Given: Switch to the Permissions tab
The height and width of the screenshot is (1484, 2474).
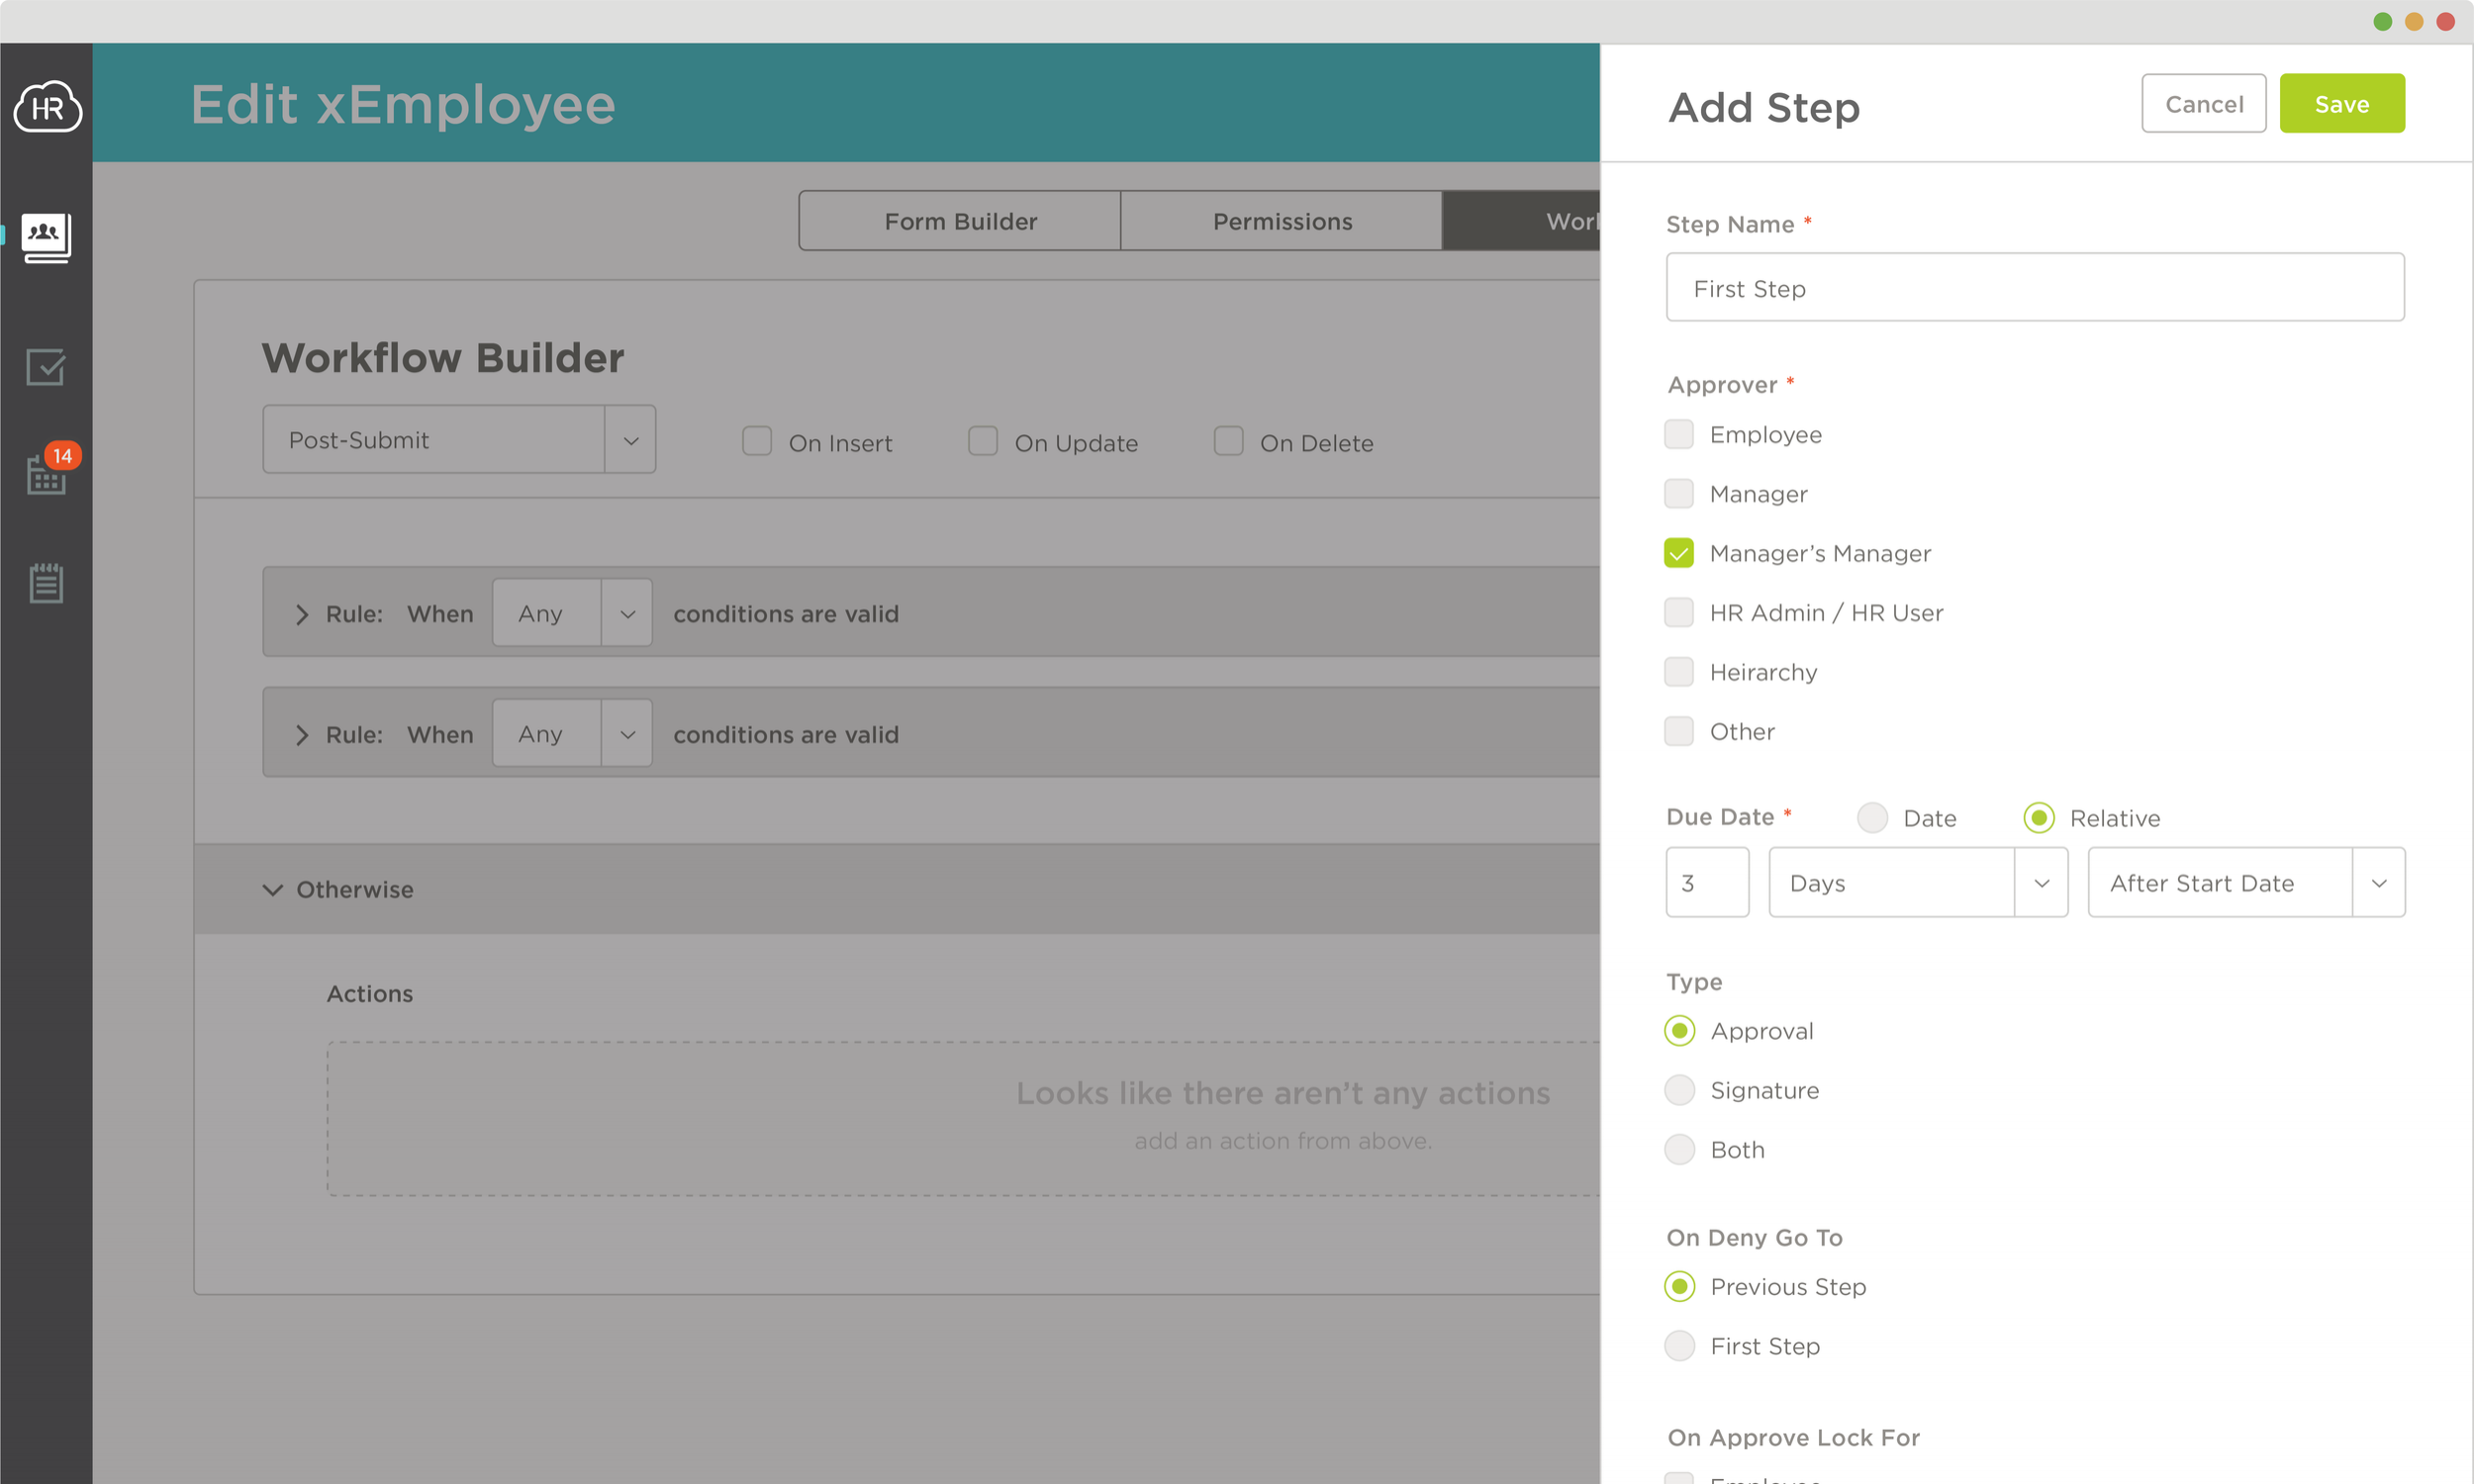Looking at the screenshot, I should pyautogui.click(x=1282, y=221).
